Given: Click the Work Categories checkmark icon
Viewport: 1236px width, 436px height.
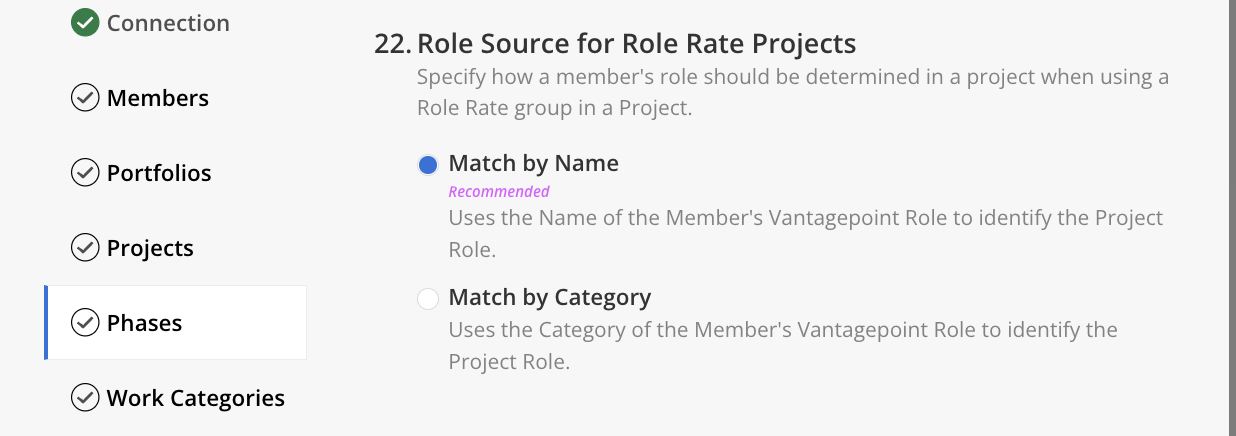Looking at the screenshot, I should [85, 398].
